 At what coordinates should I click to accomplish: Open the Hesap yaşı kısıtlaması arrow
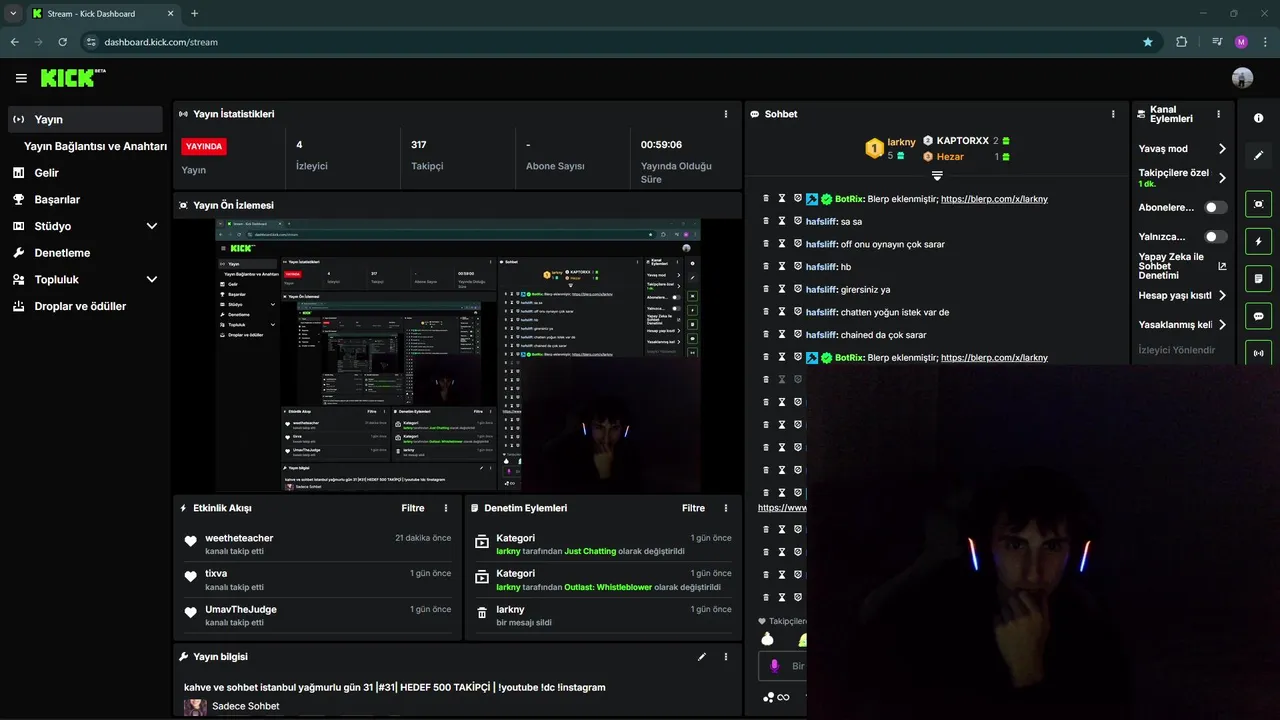pyautogui.click(x=1222, y=296)
